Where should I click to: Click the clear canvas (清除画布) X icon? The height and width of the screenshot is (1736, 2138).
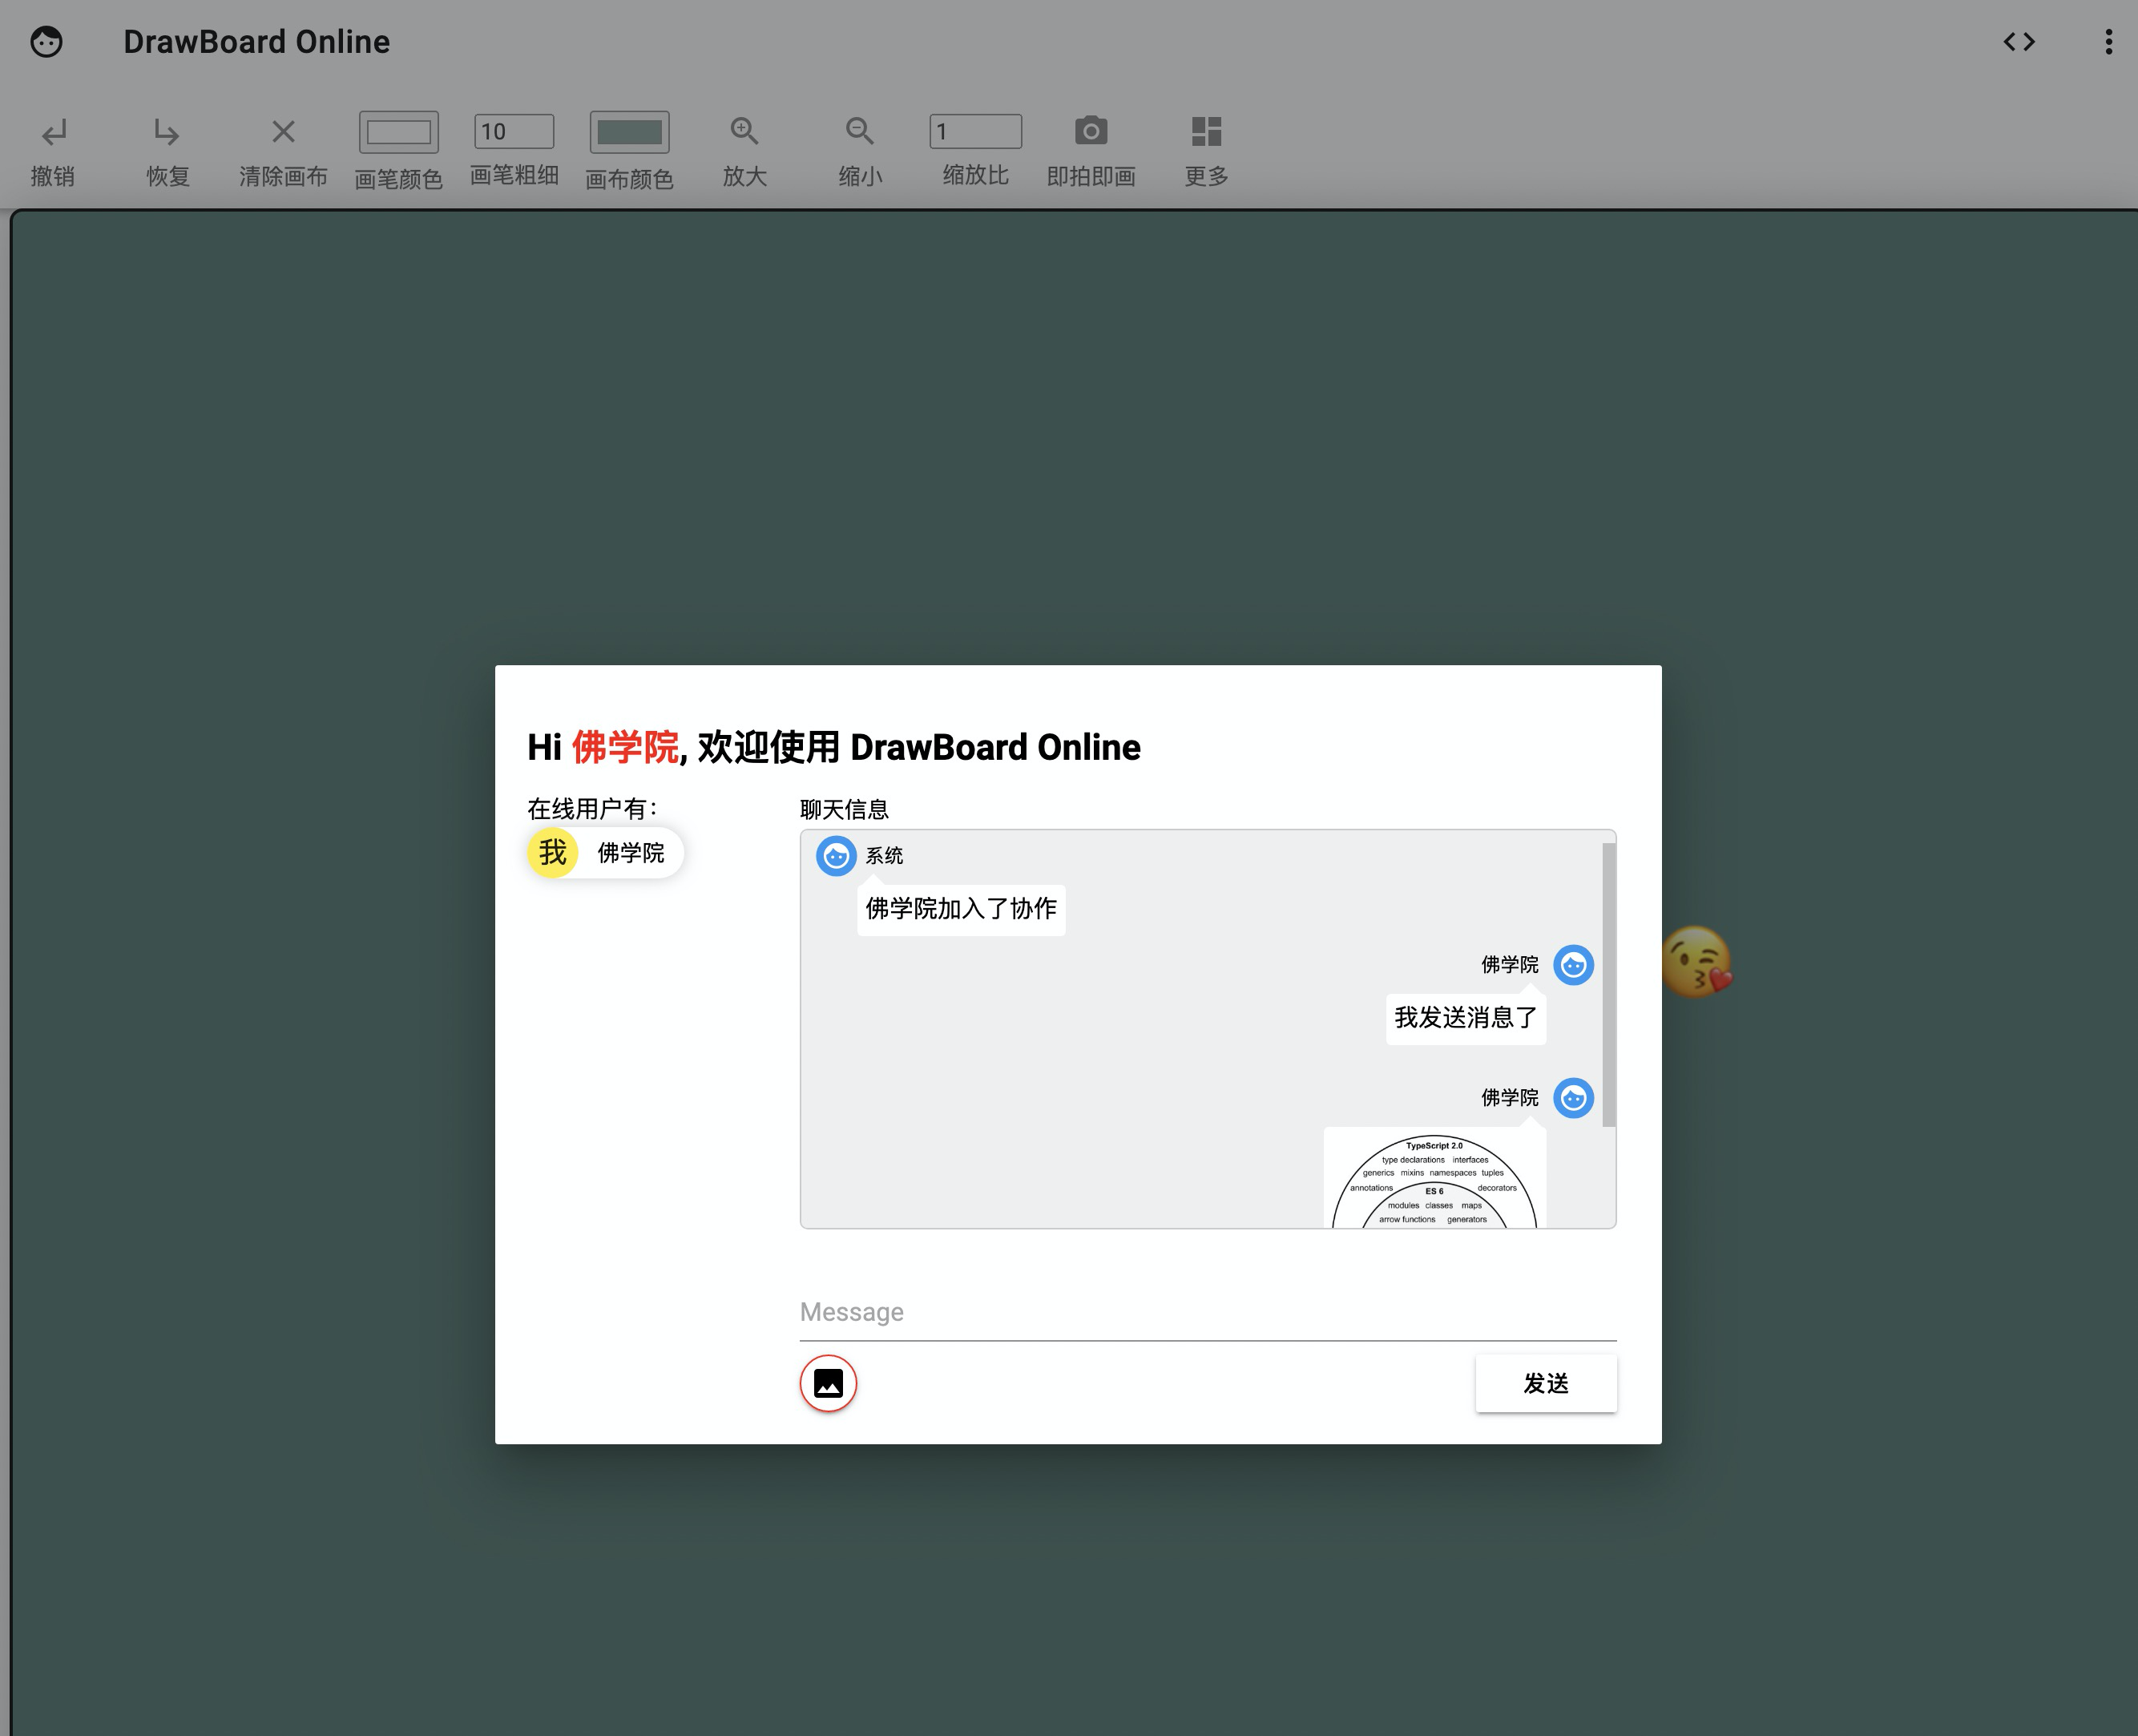coord(283,132)
